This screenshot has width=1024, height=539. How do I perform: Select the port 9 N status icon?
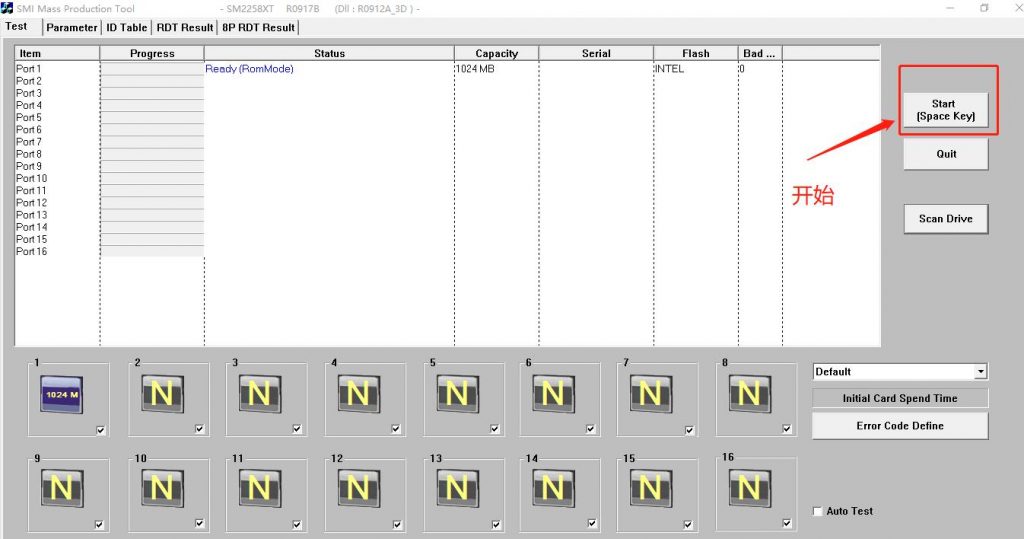pyautogui.click(x=62, y=487)
